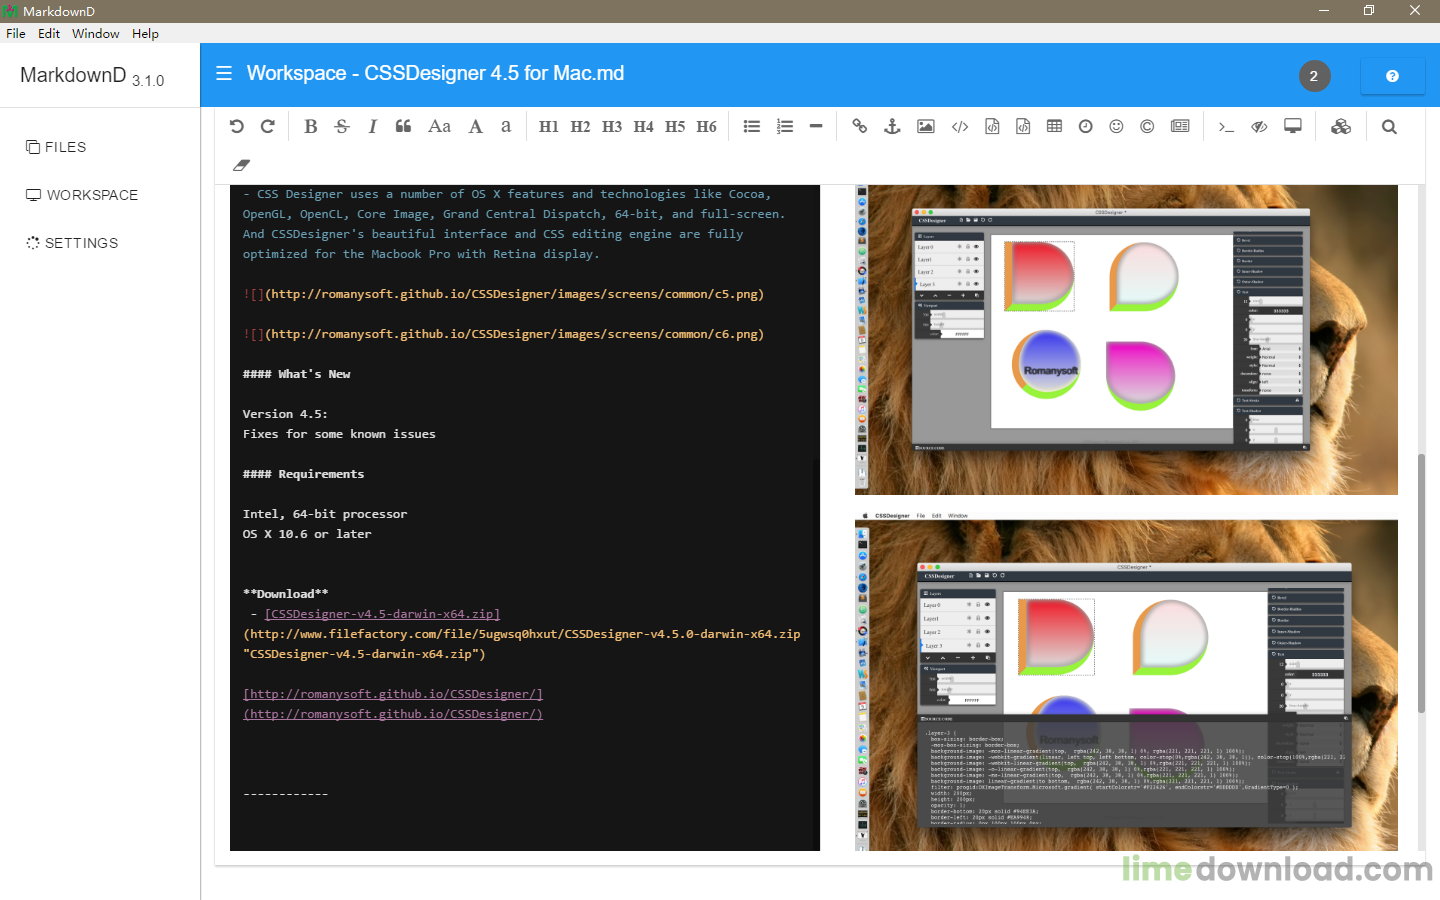
Task: Toggle sidebar with hamburger menu icon
Action: point(224,74)
